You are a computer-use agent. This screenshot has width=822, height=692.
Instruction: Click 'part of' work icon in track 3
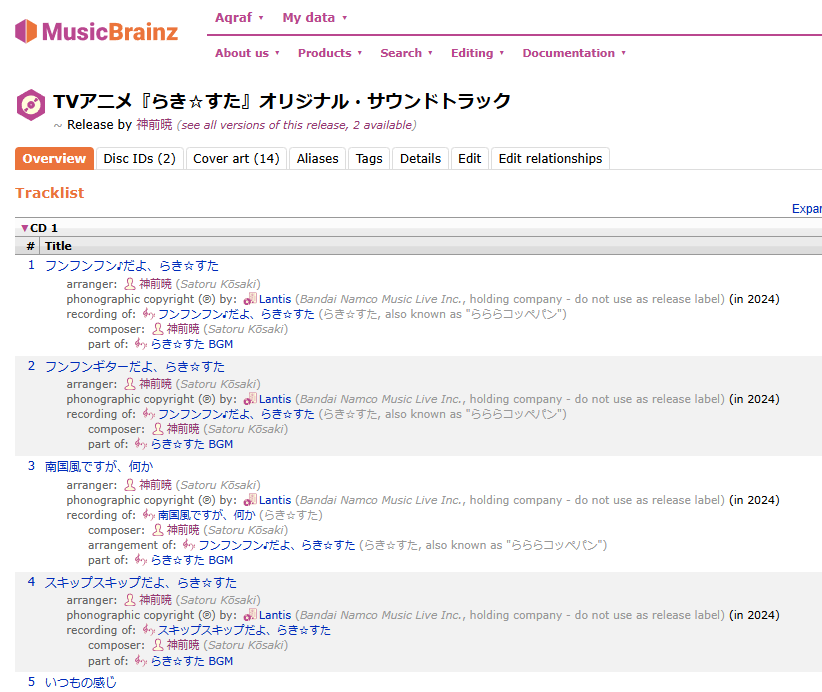(x=140, y=560)
